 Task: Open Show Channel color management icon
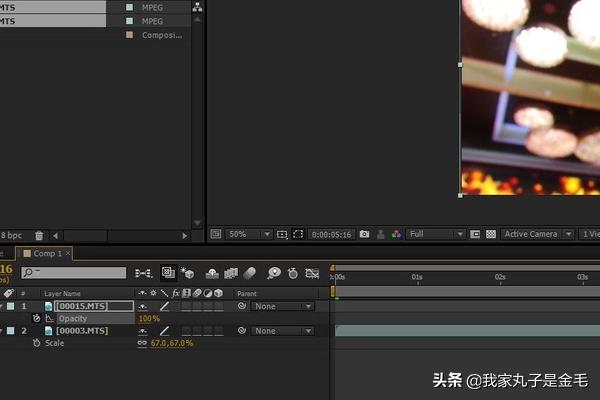(396, 234)
